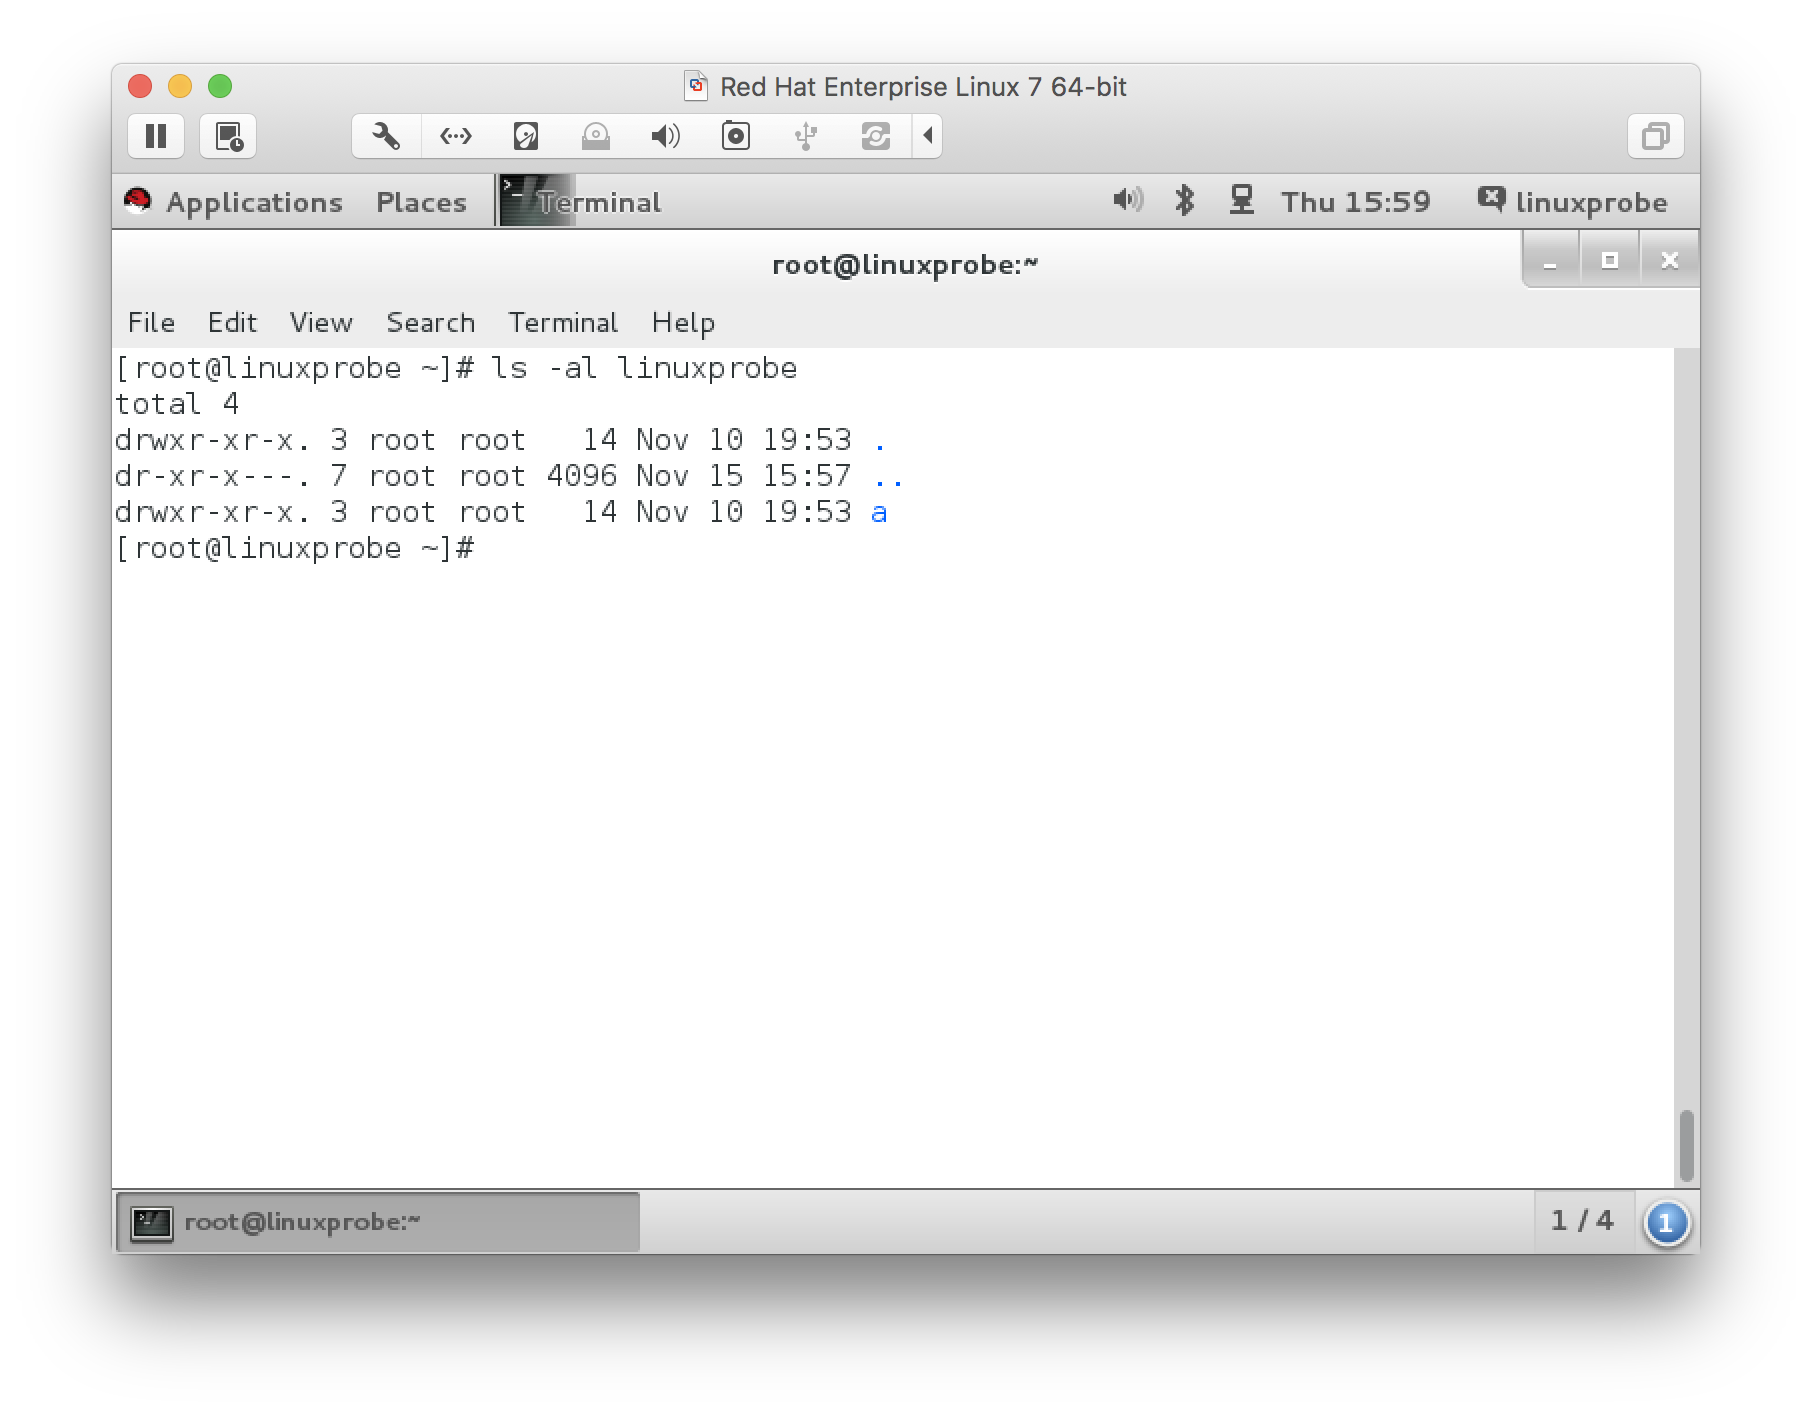Select the root@linuxprobe taskbar entry
The width and height of the screenshot is (1812, 1414).
point(378,1222)
